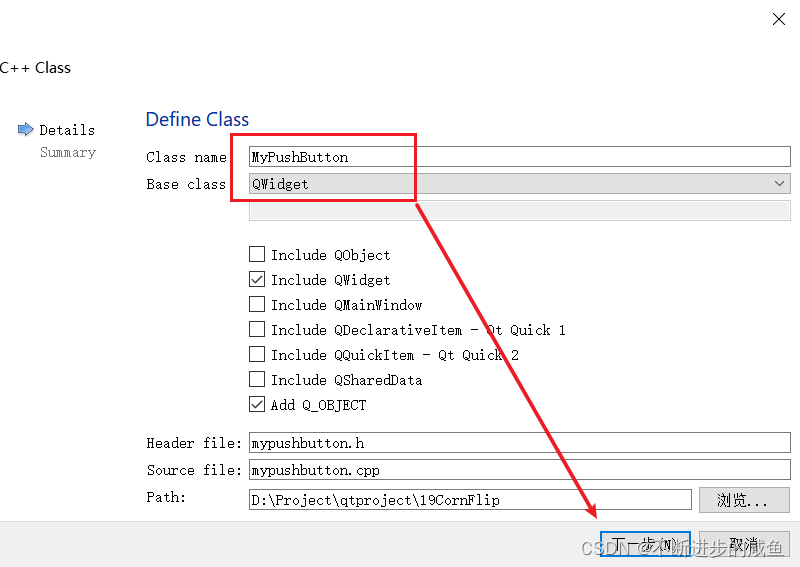
Task: Enable the Include QObject checkbox
Action: tap(257, 254)
